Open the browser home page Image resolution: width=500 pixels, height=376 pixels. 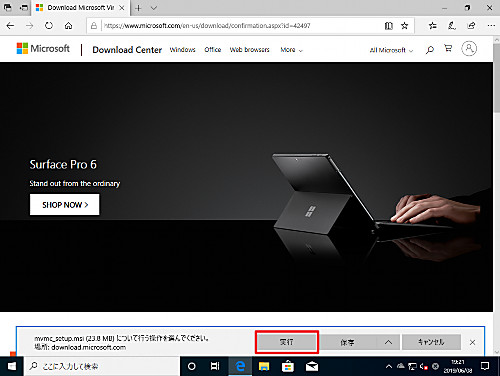click(x=68, y=26)
